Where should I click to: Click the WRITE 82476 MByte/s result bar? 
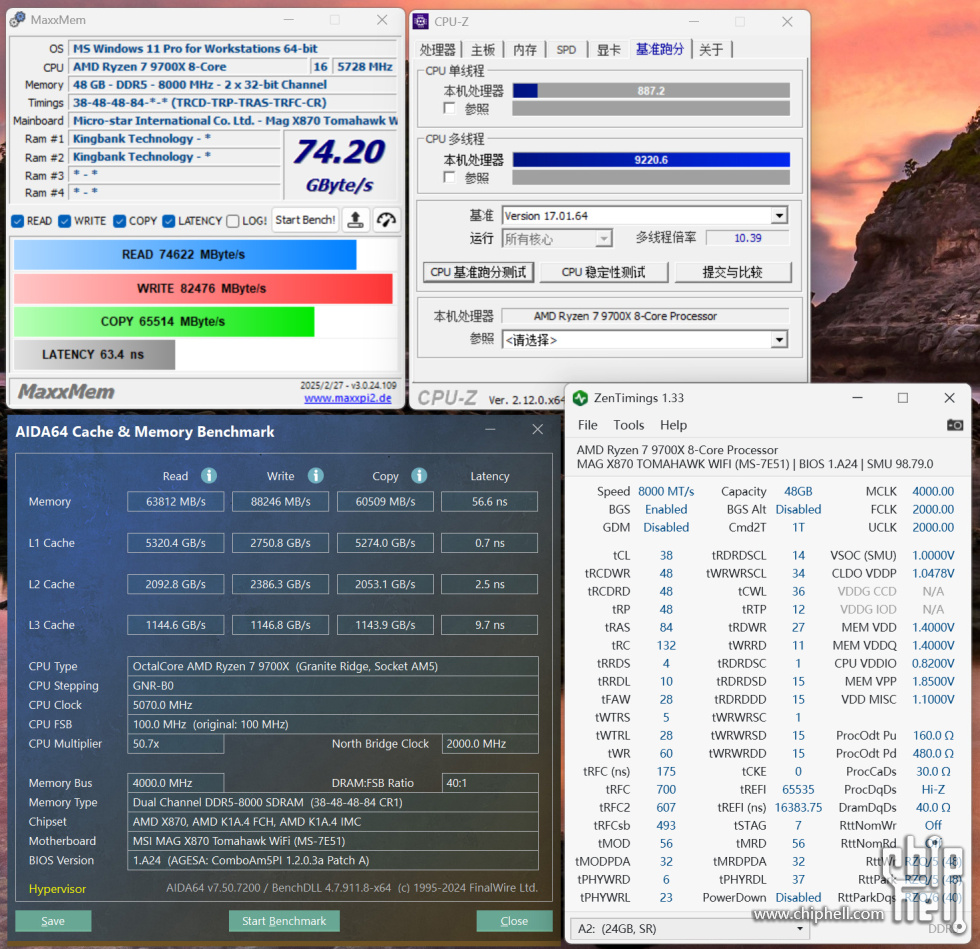coord(203,288)
